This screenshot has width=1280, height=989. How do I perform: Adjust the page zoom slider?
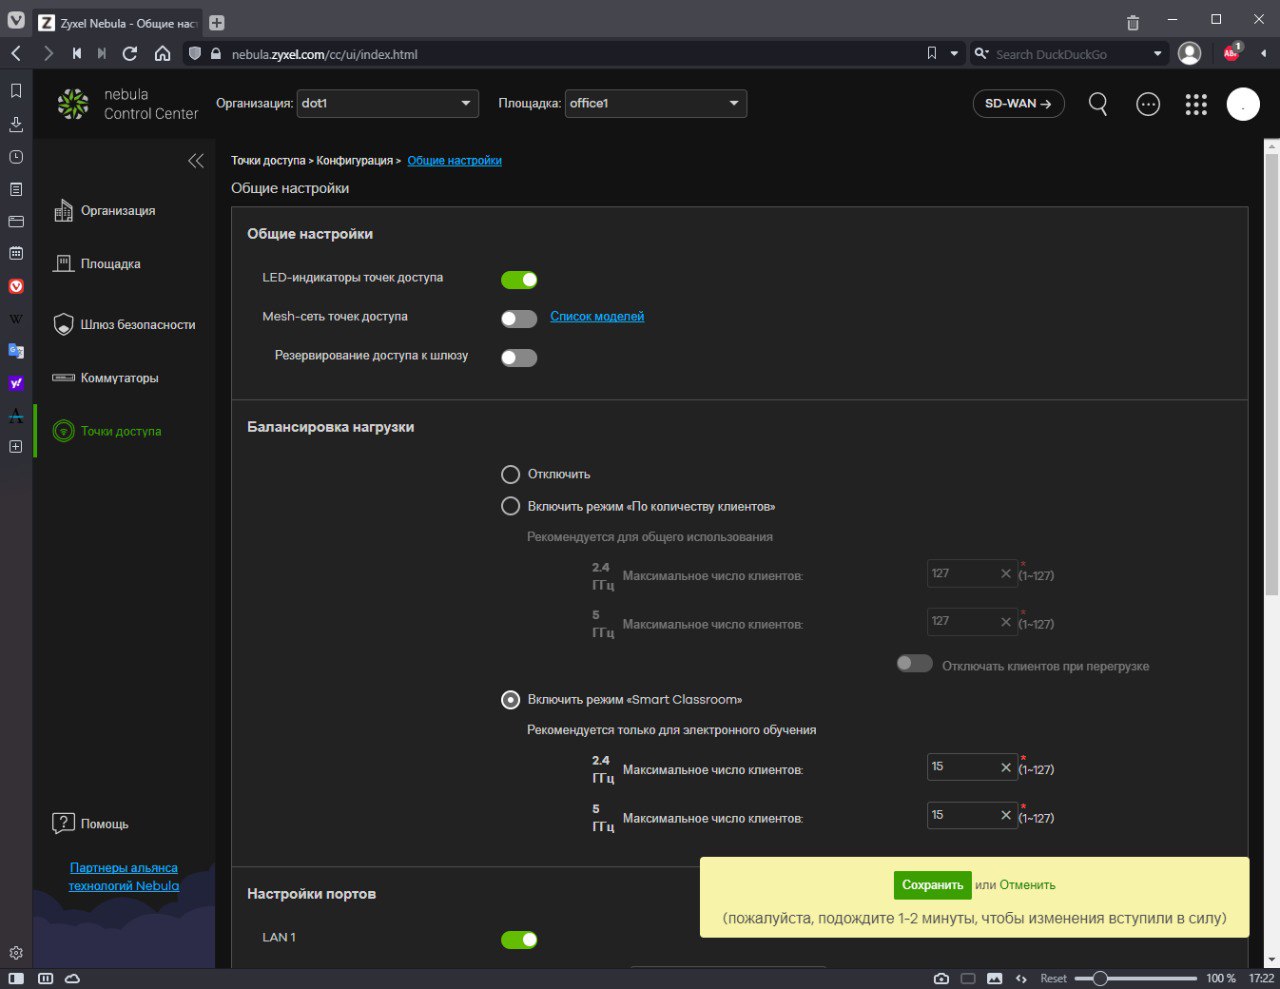[1100, 978]
